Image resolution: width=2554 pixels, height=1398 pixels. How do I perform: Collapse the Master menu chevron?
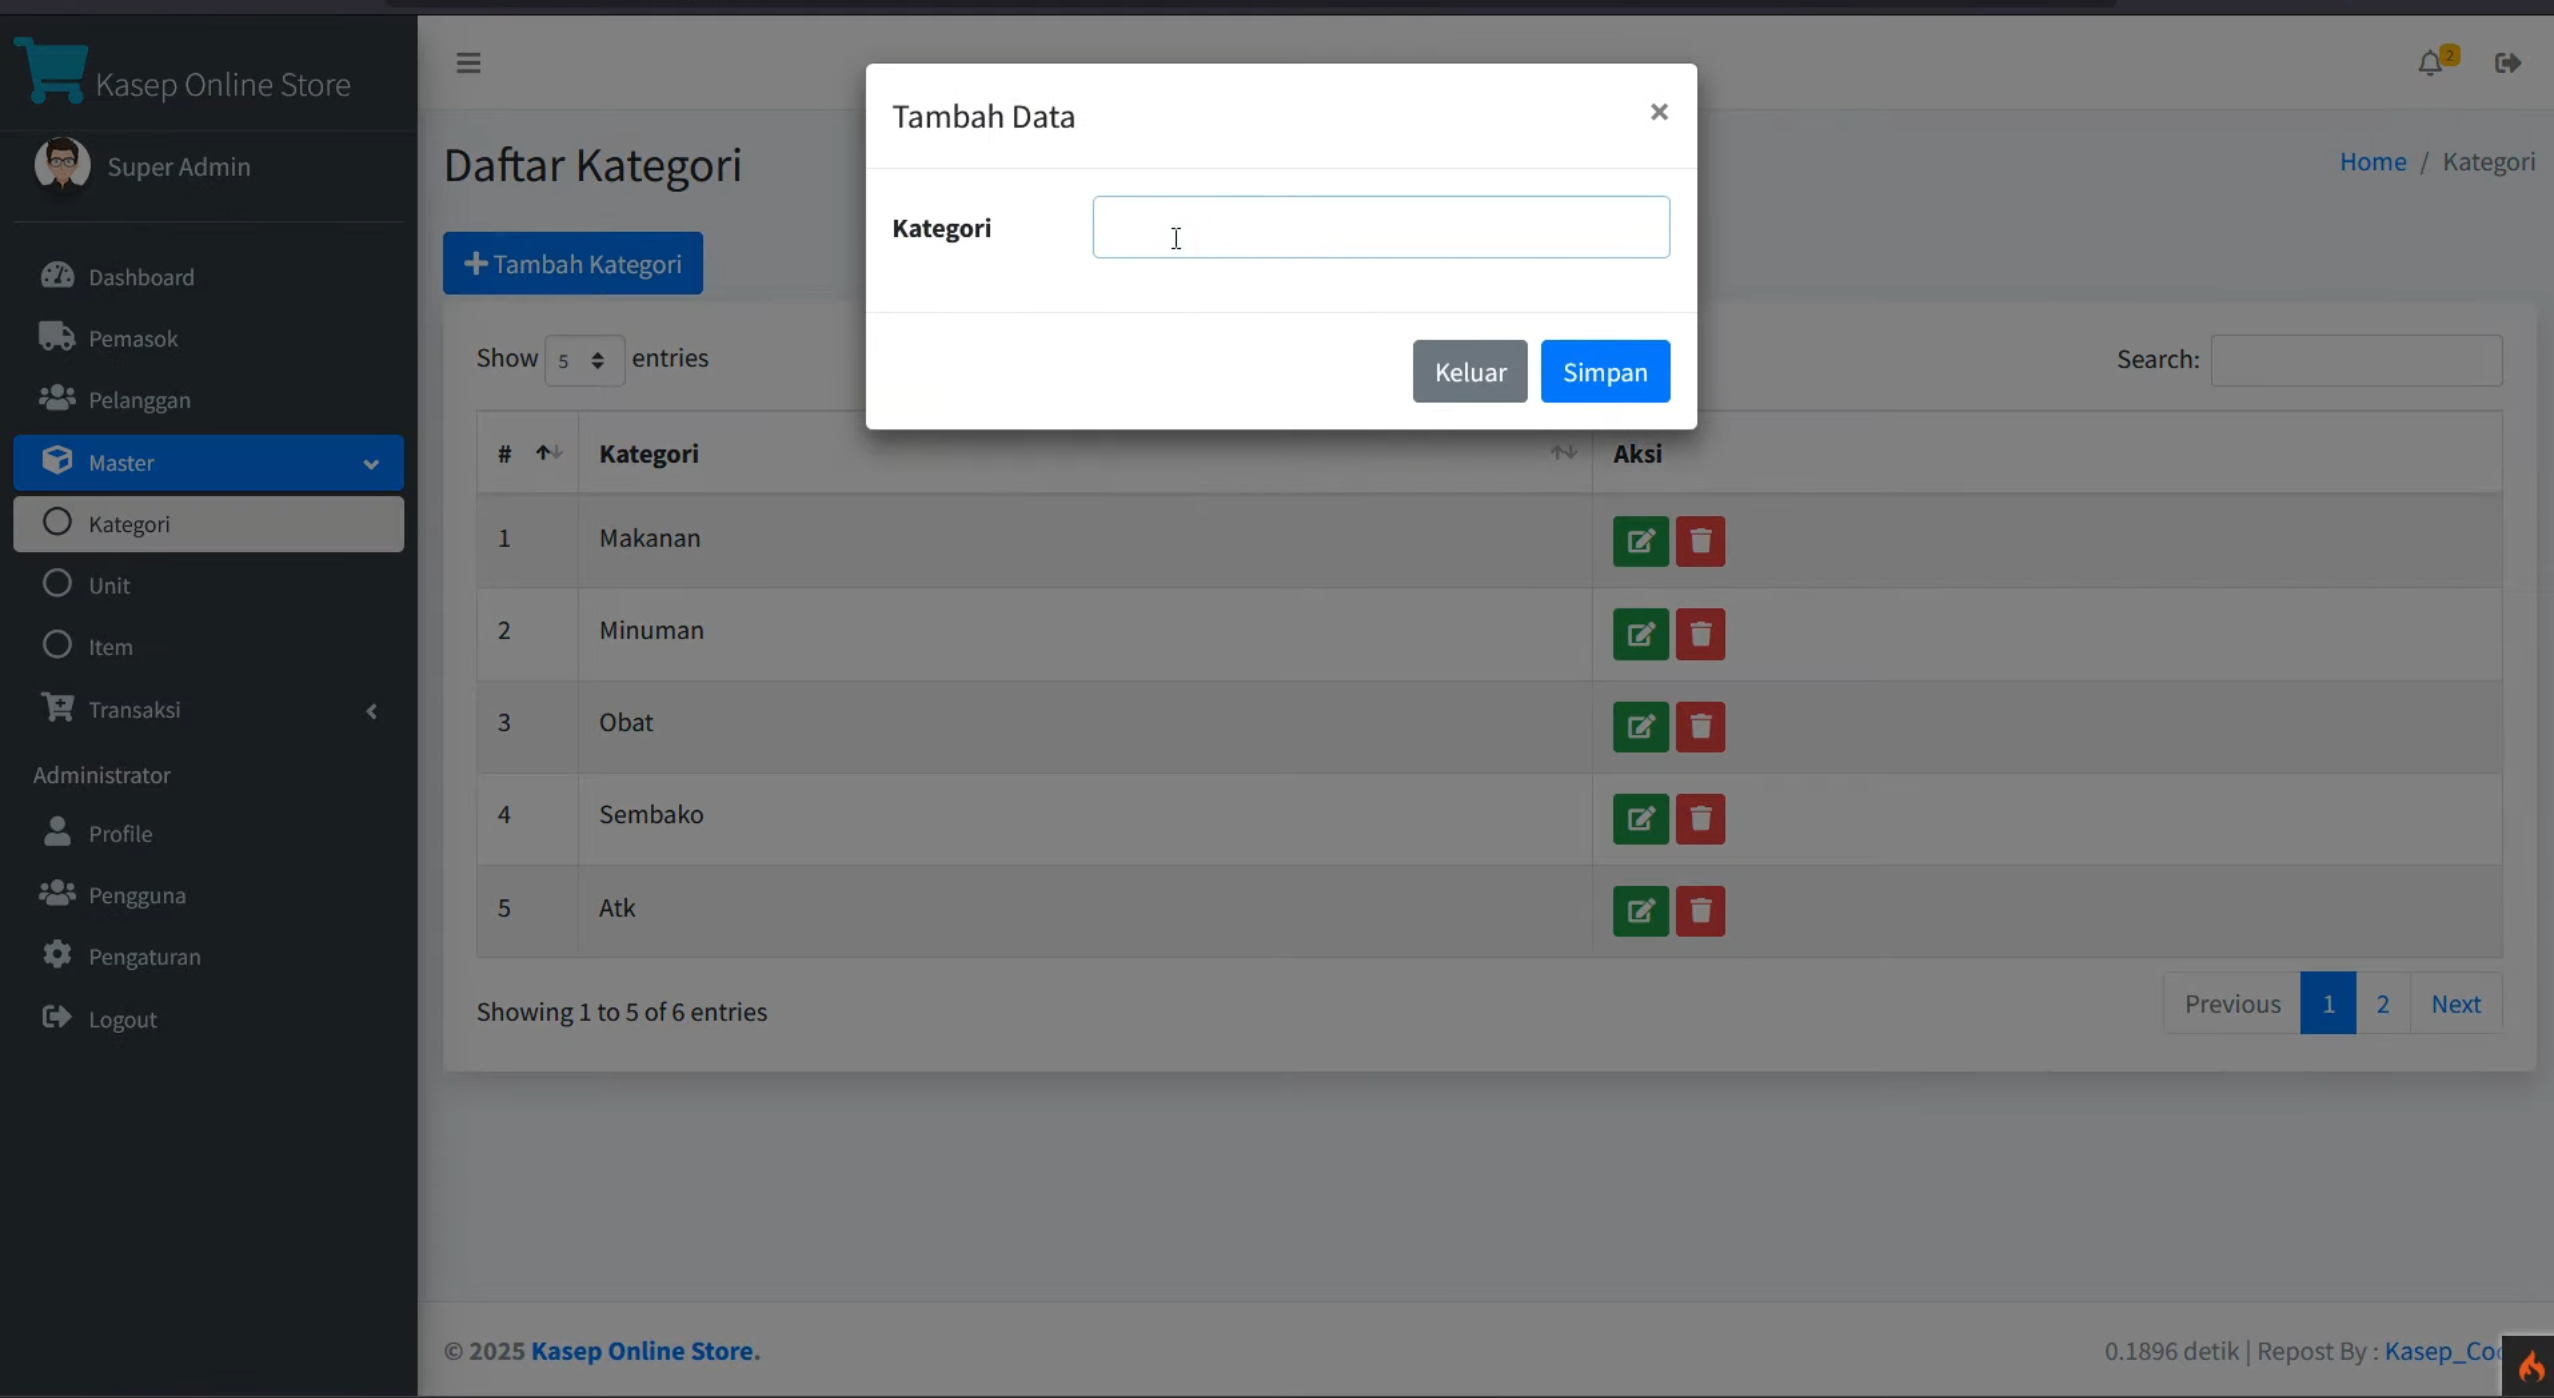(x=371, y=463)
